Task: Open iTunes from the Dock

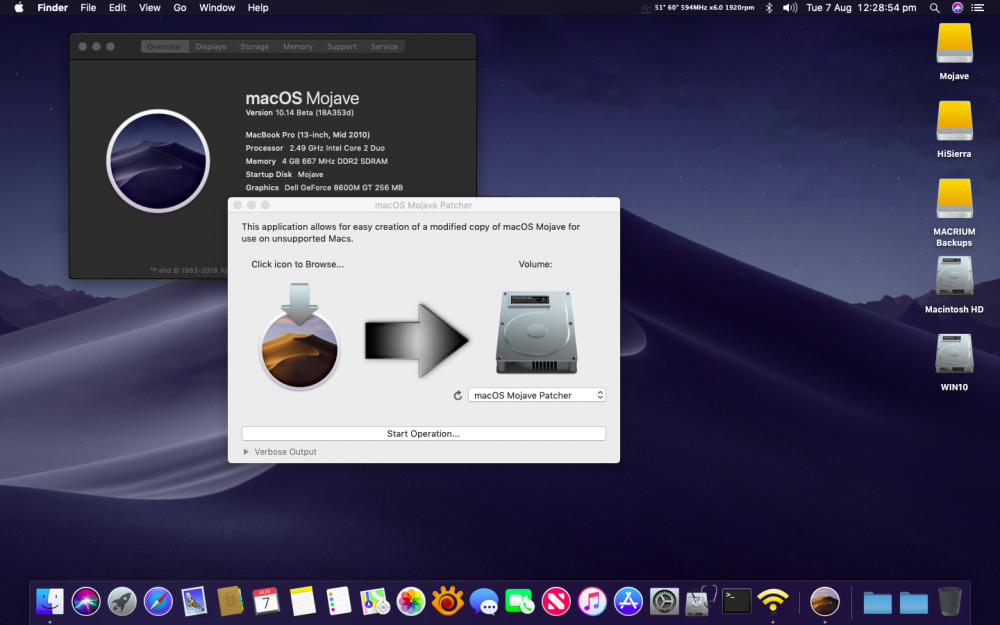Action: [592, 601]
